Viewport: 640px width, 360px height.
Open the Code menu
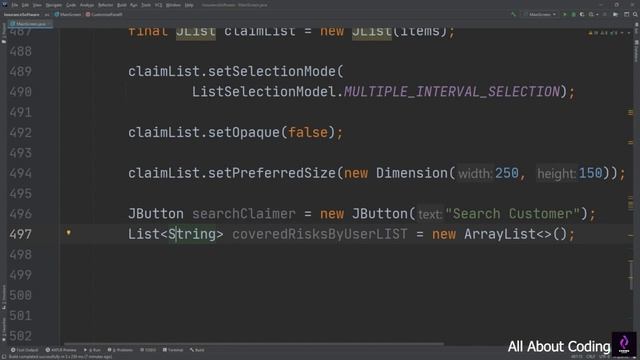click(71, 5)
